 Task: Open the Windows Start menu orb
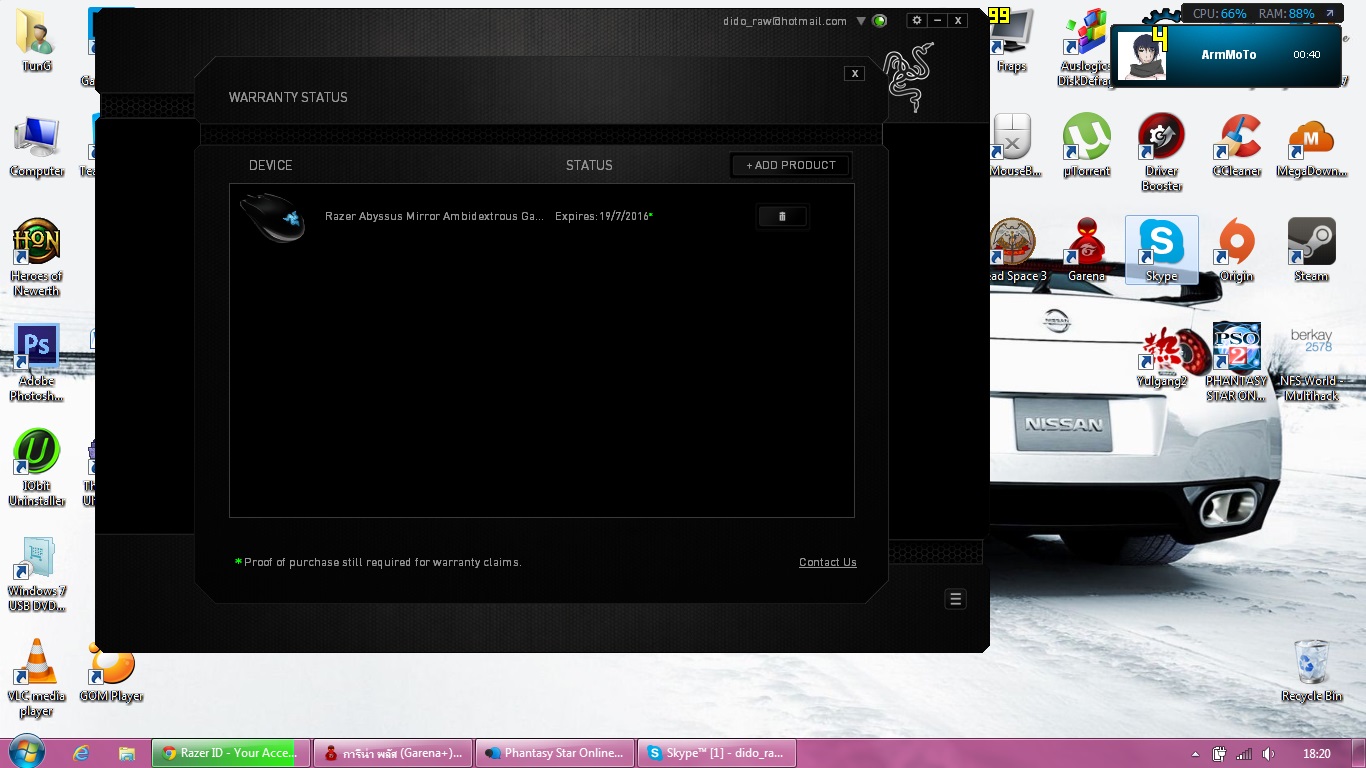click(25, 752)
